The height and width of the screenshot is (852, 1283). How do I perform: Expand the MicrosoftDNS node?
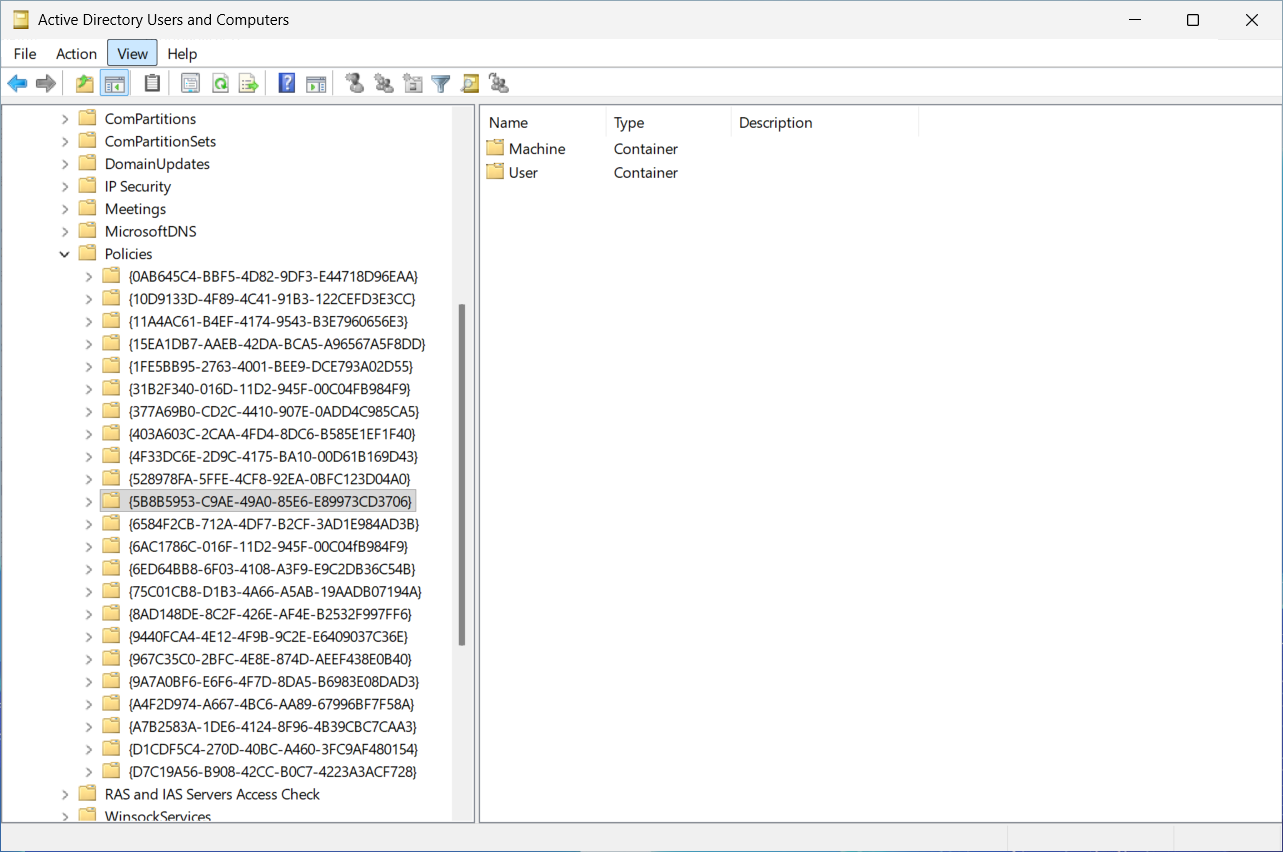pos(65,231)
